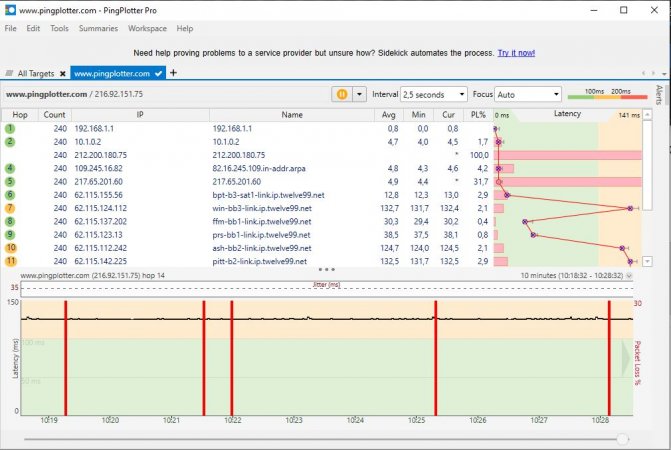
Task: Click the 100,0 packet loss value
Action: click(x=479, y=155)
